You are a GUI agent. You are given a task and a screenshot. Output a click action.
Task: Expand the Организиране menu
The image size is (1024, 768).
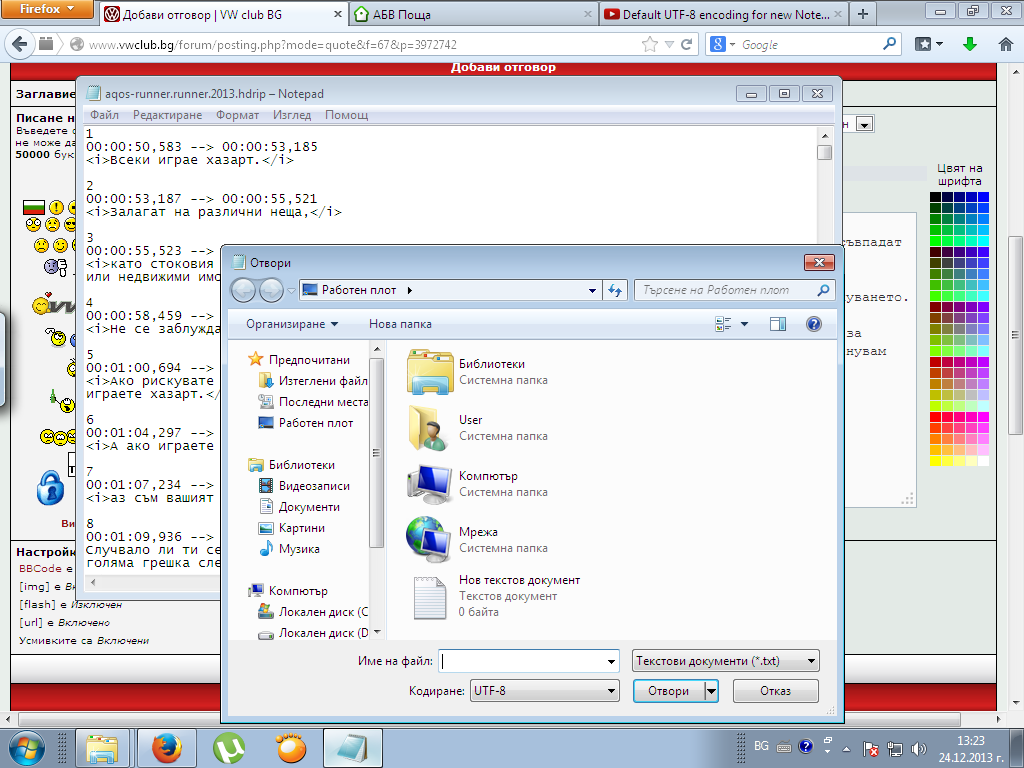click(x=292, y=324)
